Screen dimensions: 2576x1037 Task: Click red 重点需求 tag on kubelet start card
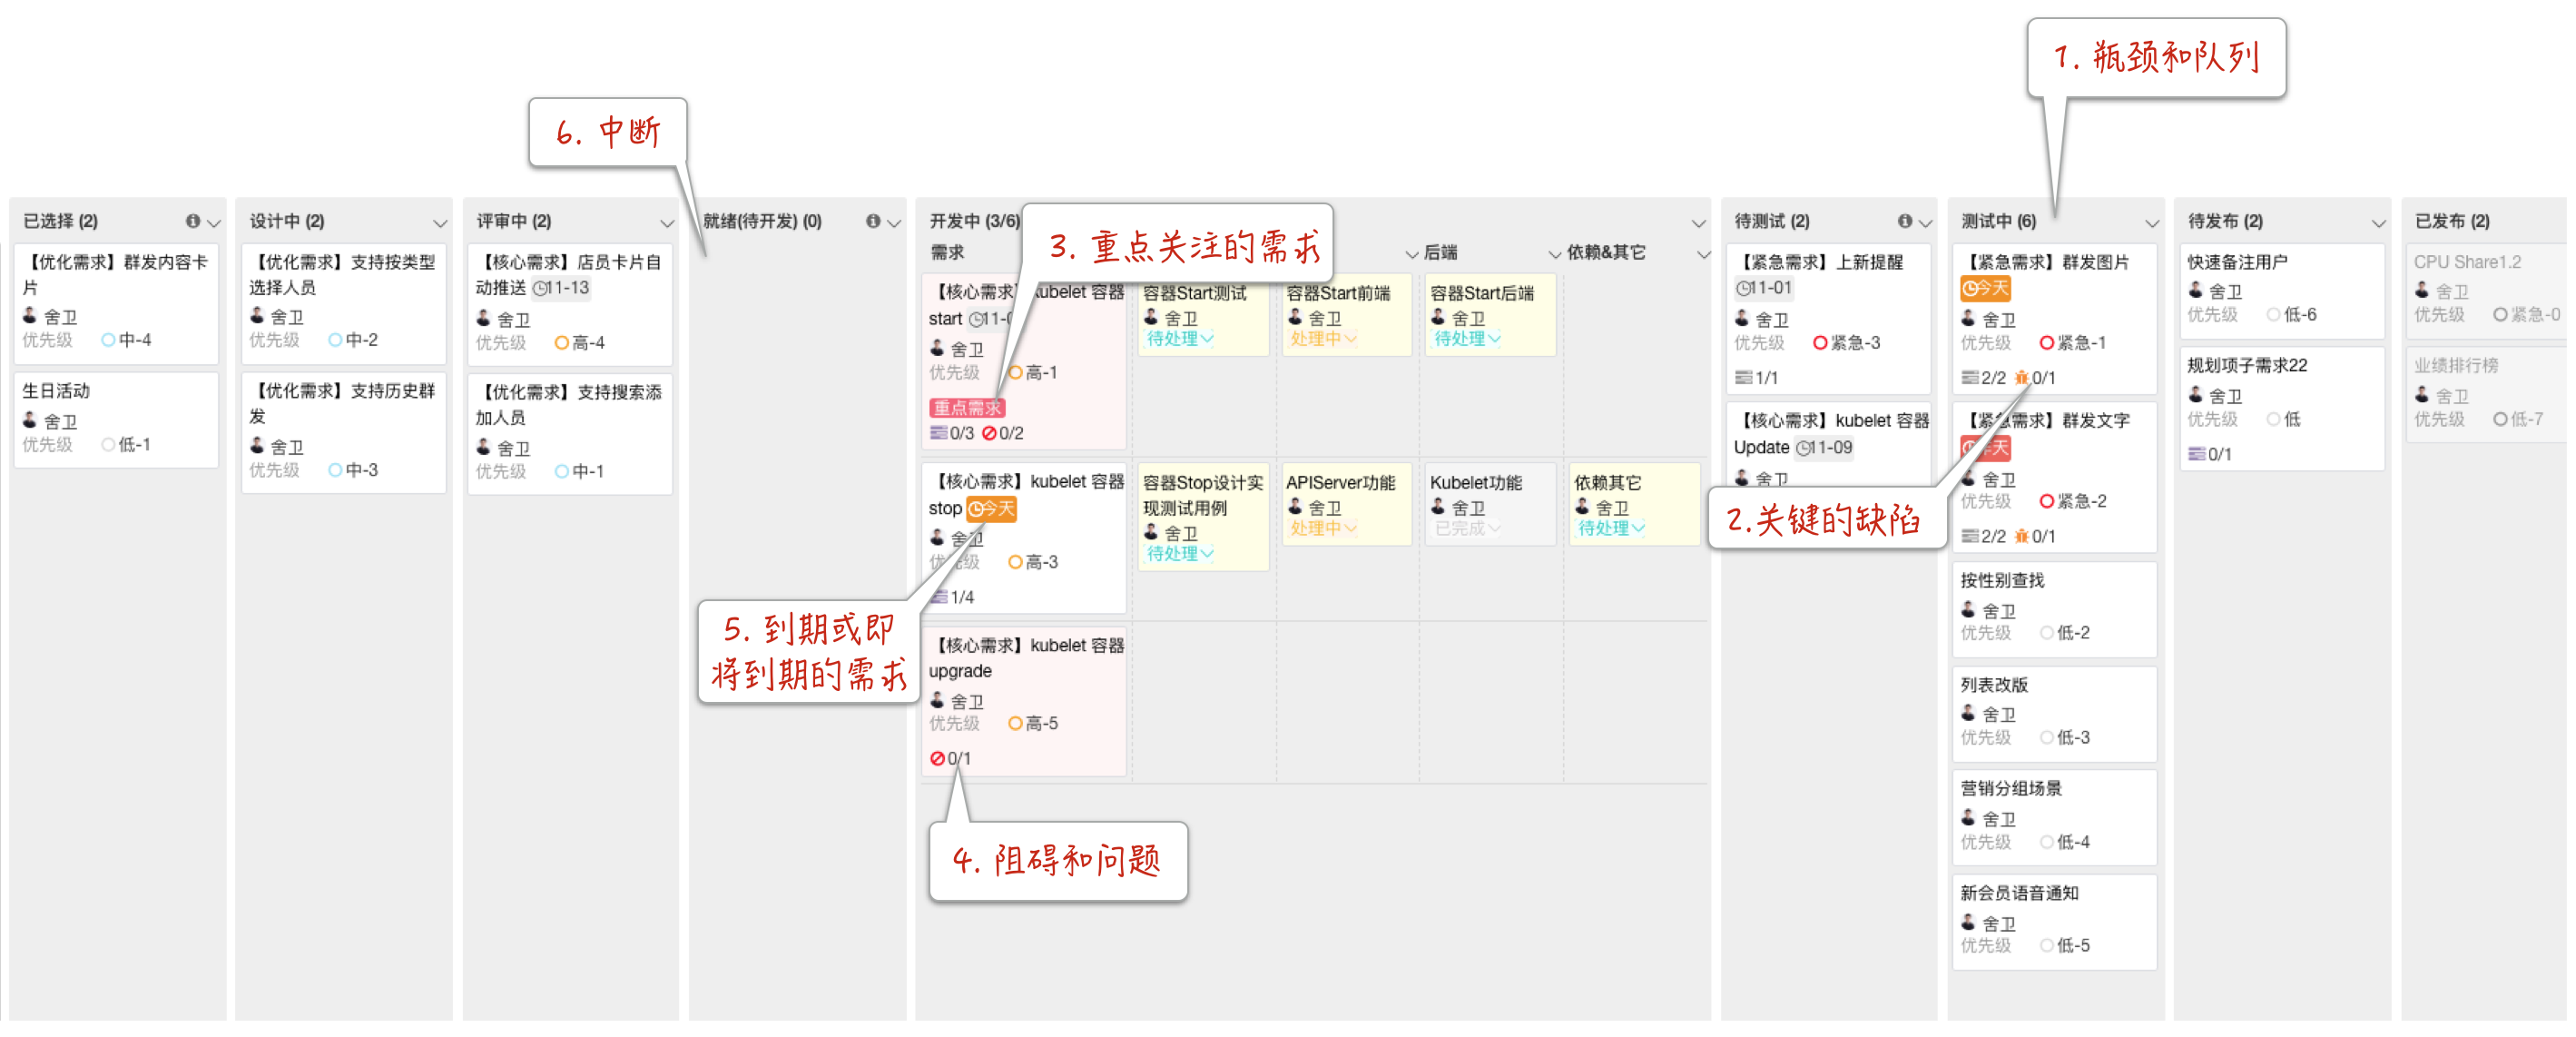click(966, 408)
